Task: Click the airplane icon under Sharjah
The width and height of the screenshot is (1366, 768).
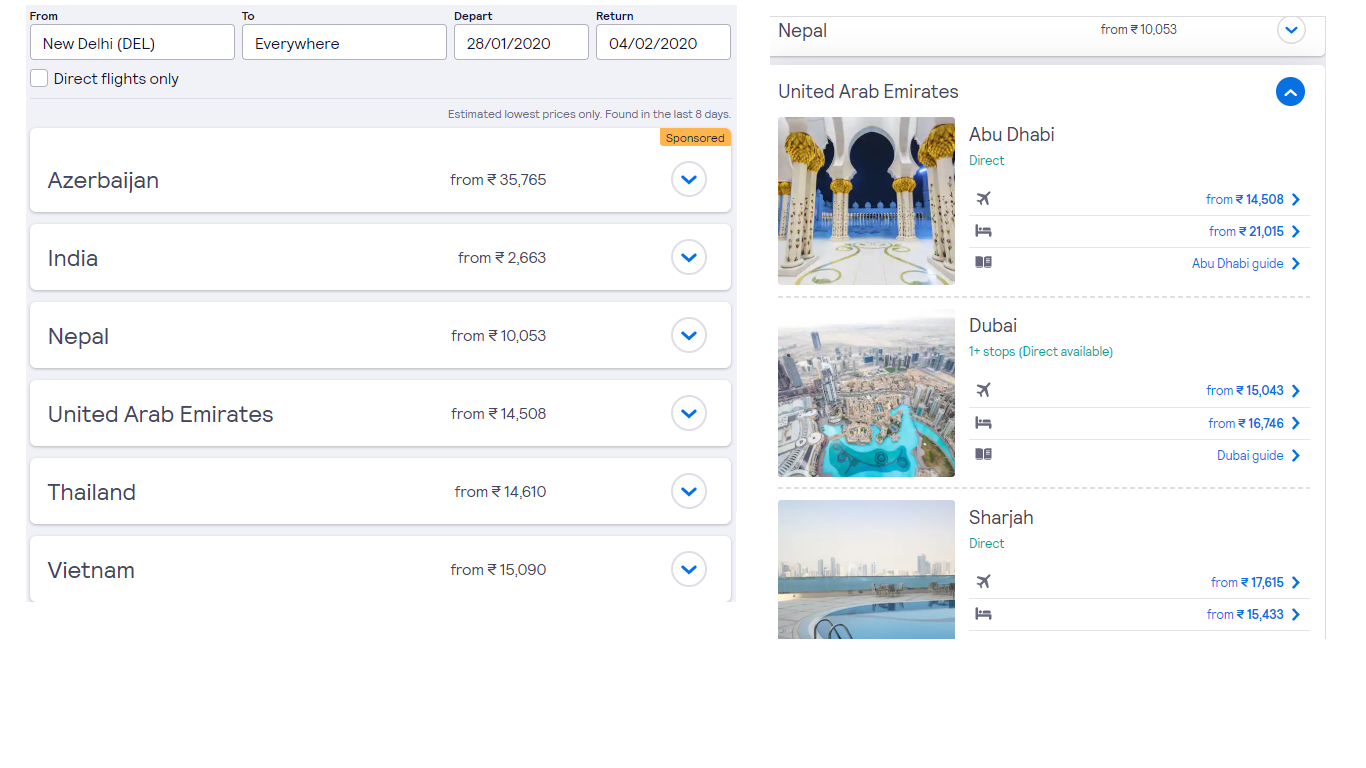Action: point(983,581)
